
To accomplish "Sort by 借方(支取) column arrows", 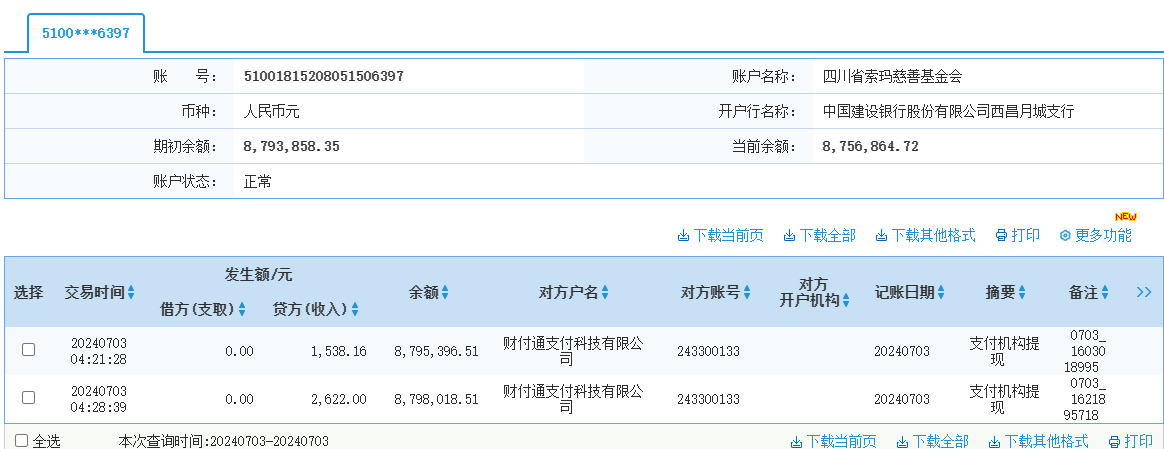I will click(x=242, y=309).
